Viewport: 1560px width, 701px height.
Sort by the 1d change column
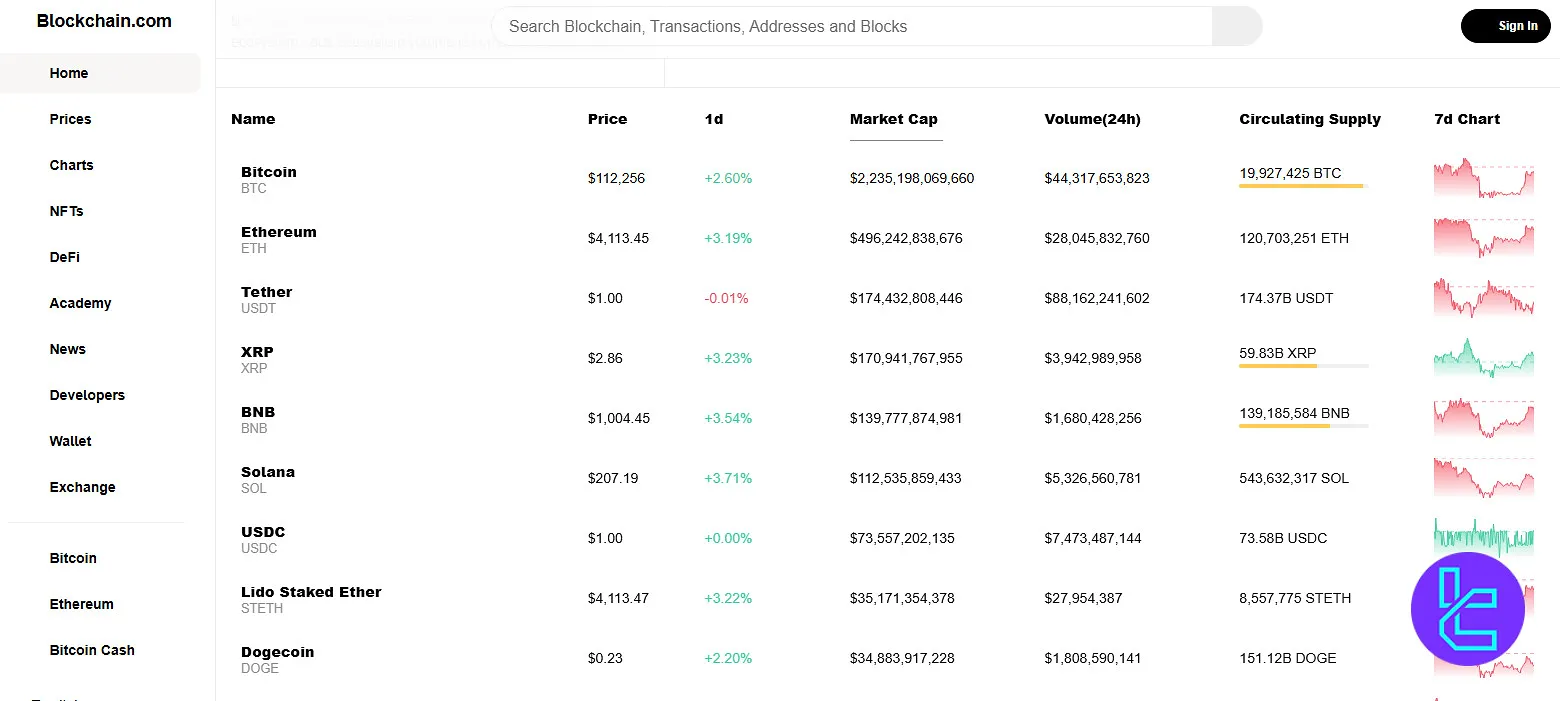(713, 119)
